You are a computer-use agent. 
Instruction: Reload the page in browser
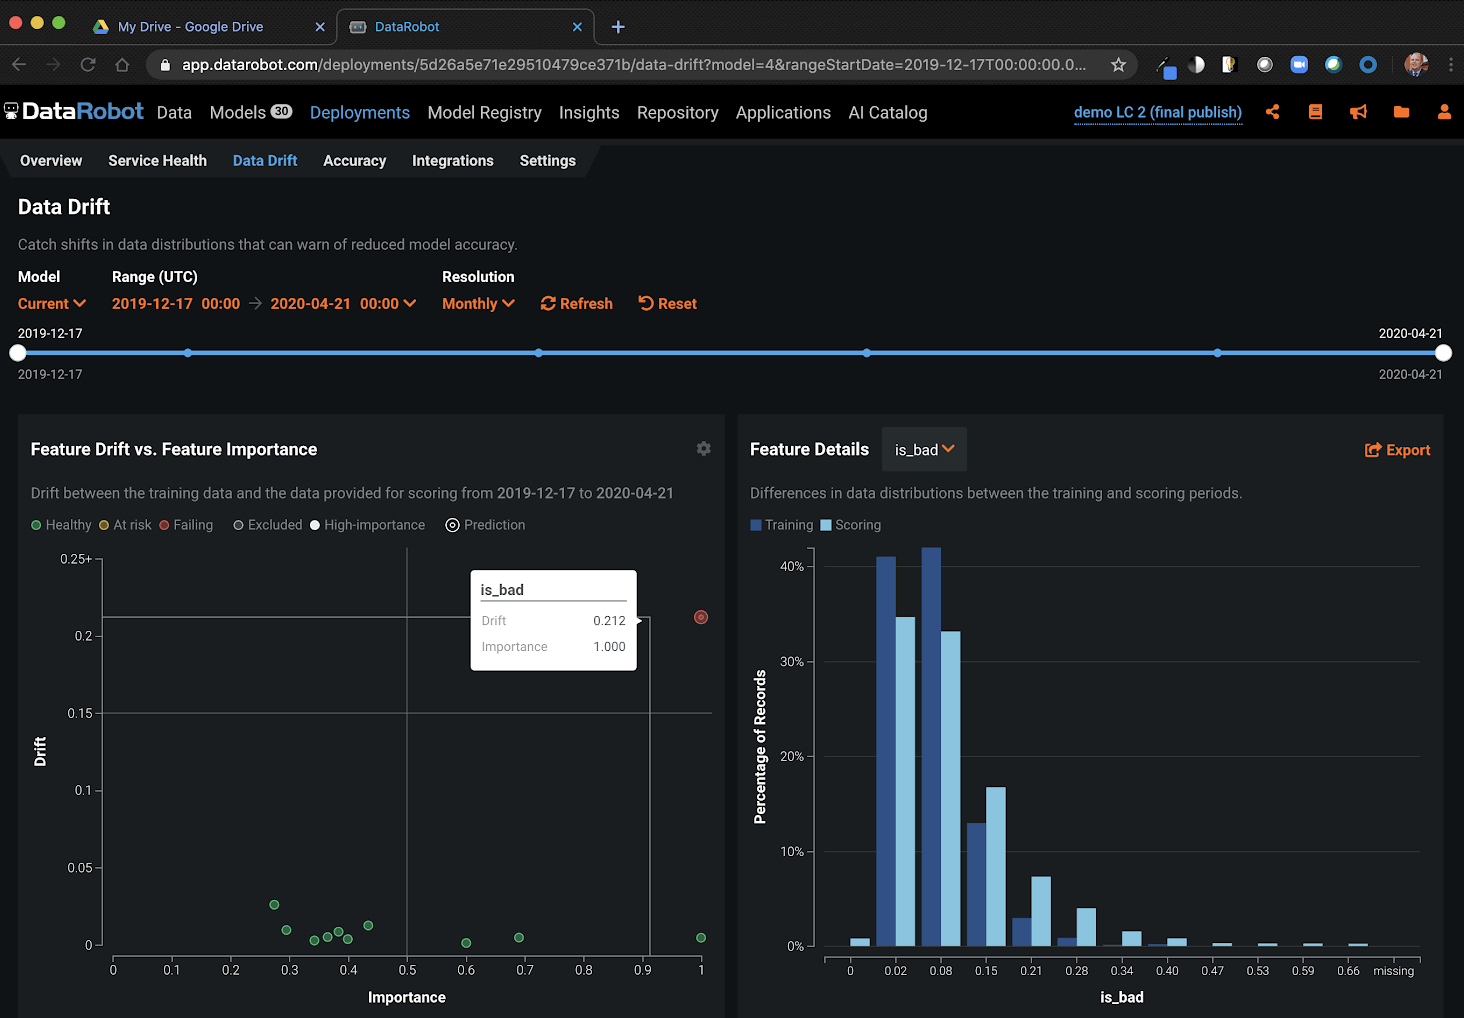pyautogui.click(x=88, y=65)
